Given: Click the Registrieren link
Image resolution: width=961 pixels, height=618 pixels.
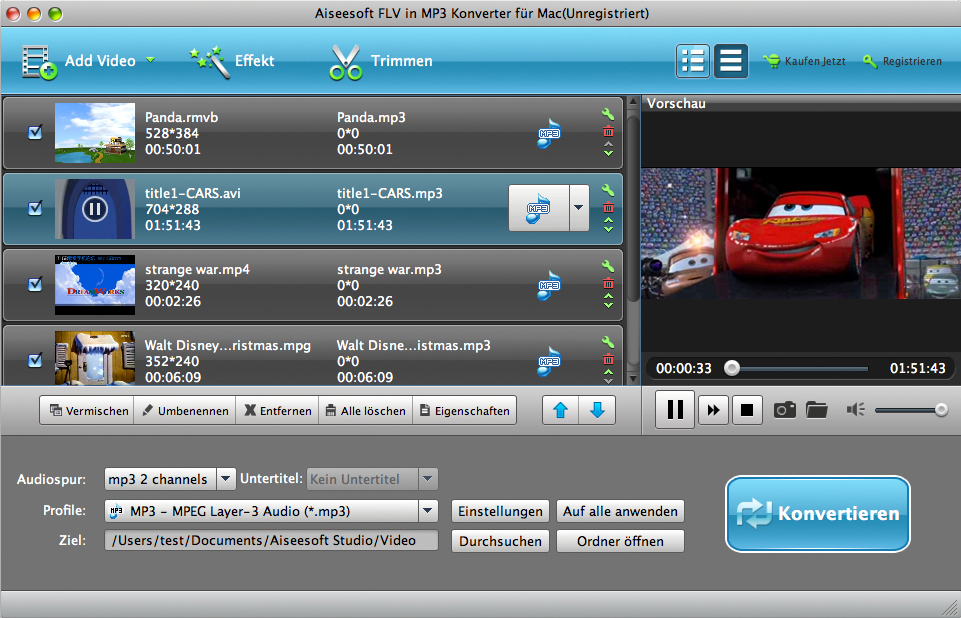Looking at the screenshot, I should tap(902, 61).
